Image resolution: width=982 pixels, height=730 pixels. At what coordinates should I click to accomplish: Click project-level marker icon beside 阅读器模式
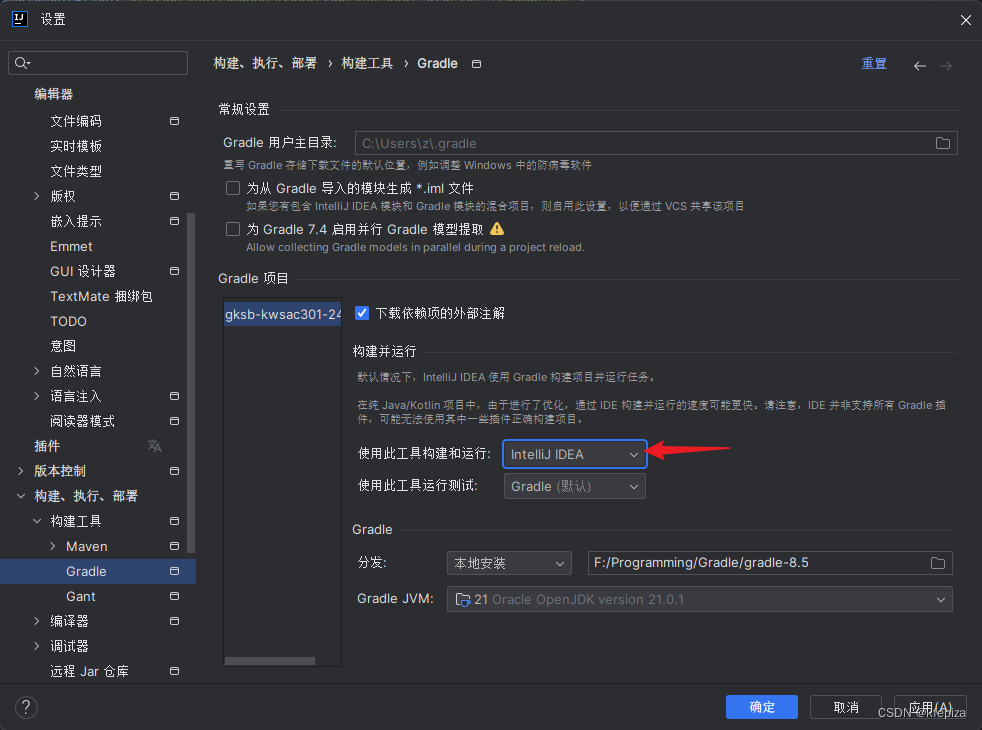tap(175, 421)
